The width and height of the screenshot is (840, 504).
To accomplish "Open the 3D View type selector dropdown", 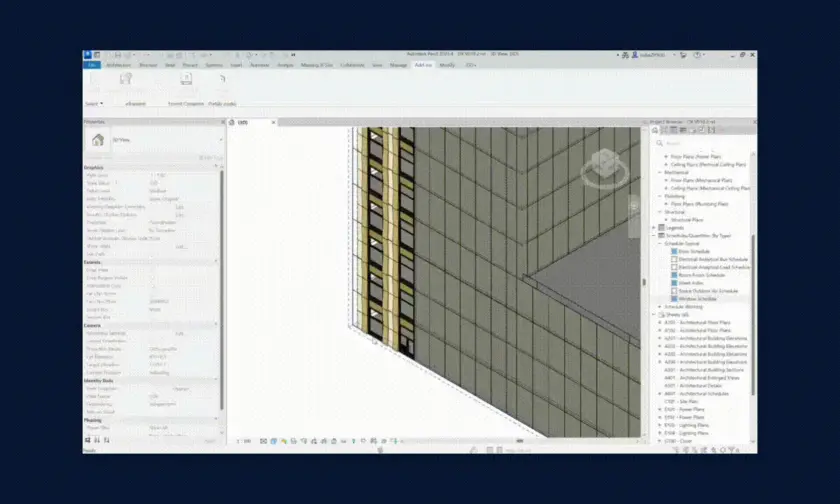I will click(x=220, y=140).
